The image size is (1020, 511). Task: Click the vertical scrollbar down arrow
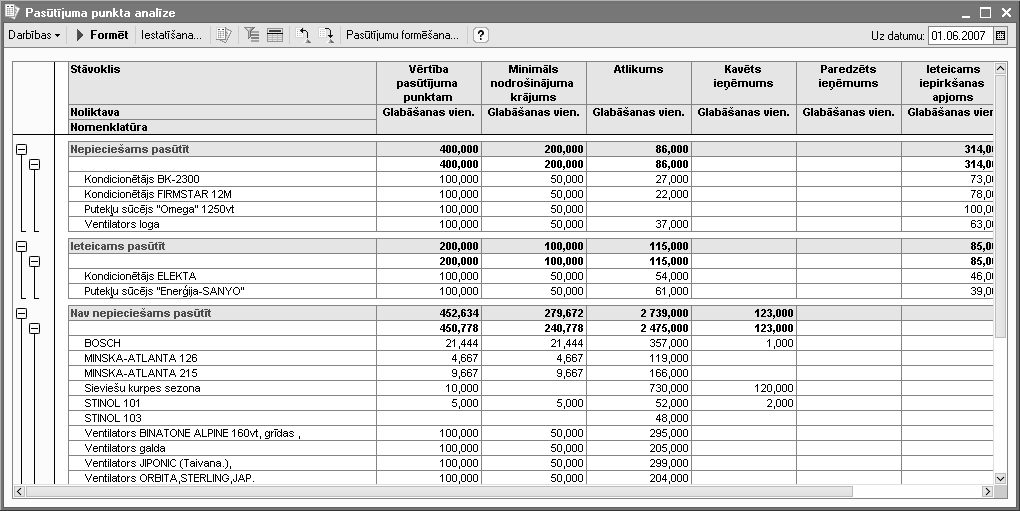pos(1000,479)
